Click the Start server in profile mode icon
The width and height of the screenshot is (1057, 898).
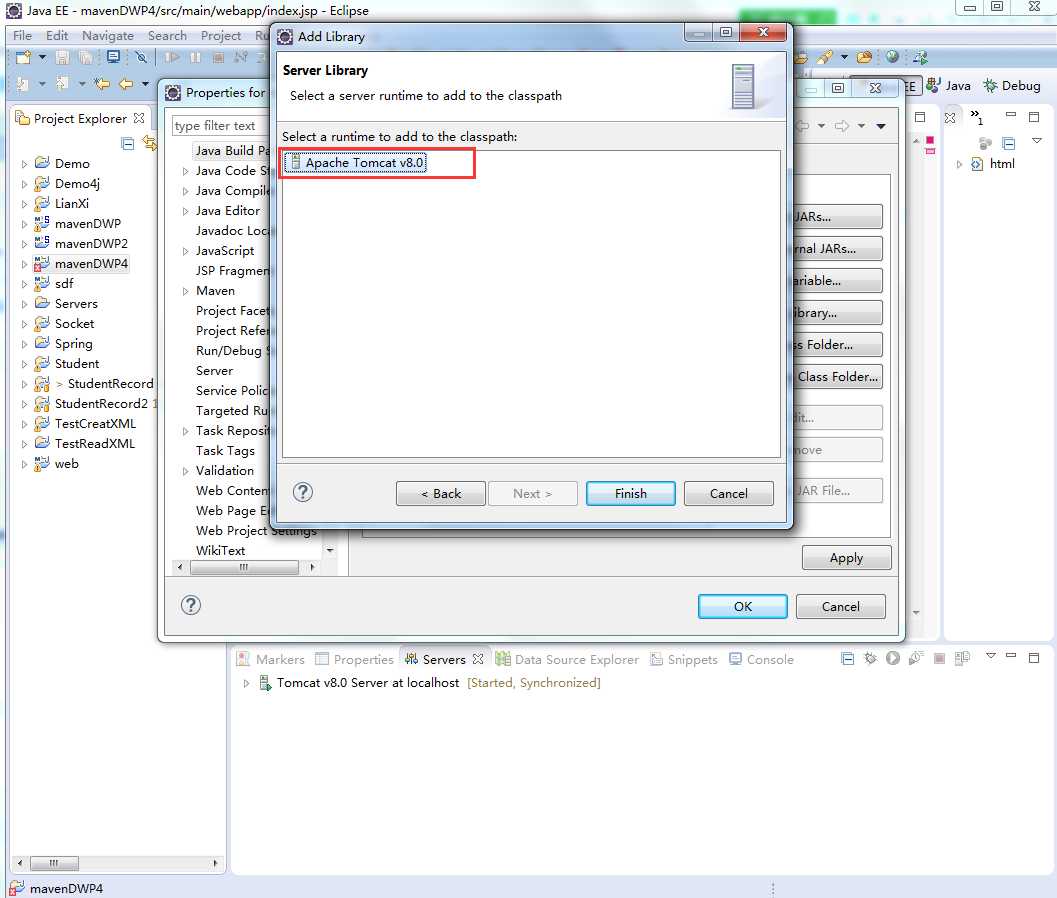pos(915,659)
